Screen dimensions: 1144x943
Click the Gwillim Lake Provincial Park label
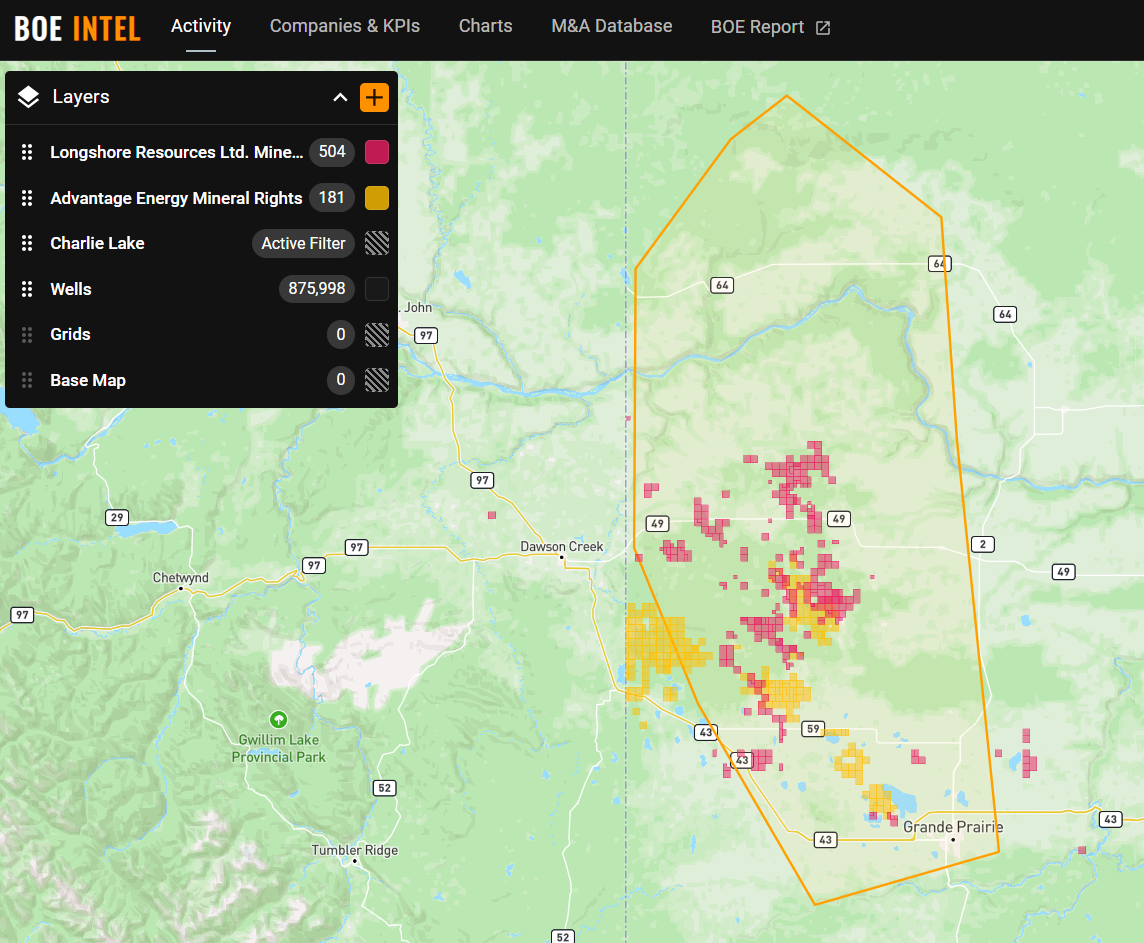click(279, 748)
